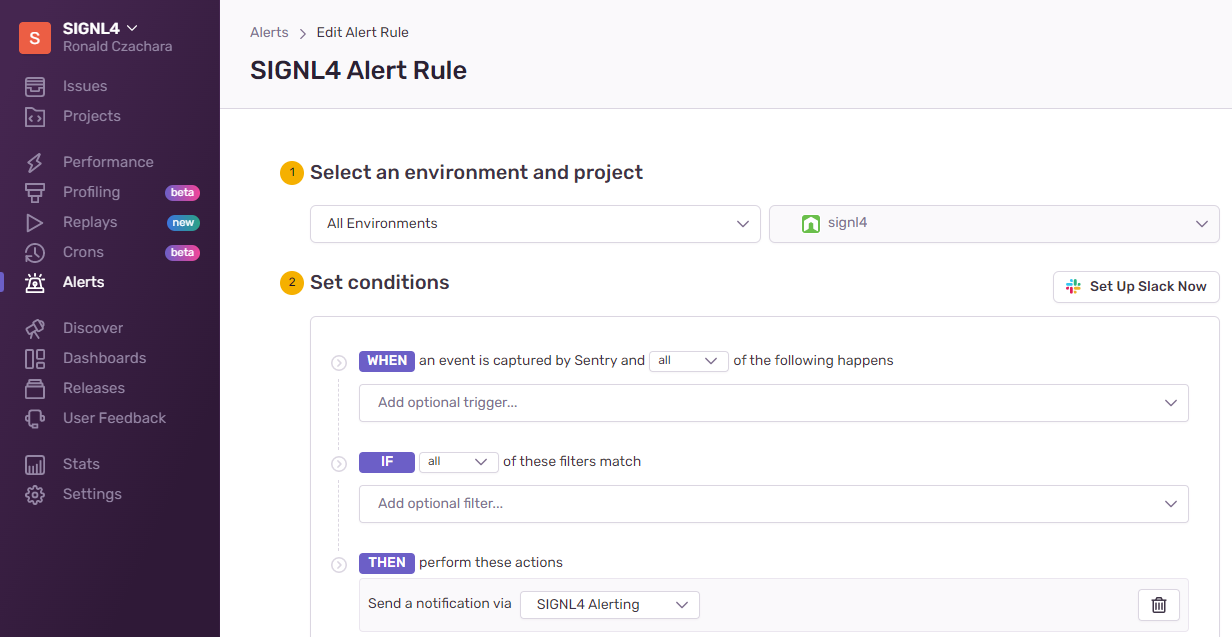This screenshot has height=637, width=1232.
Task: Open User Feedback menu item
Action: coord(114,418)
